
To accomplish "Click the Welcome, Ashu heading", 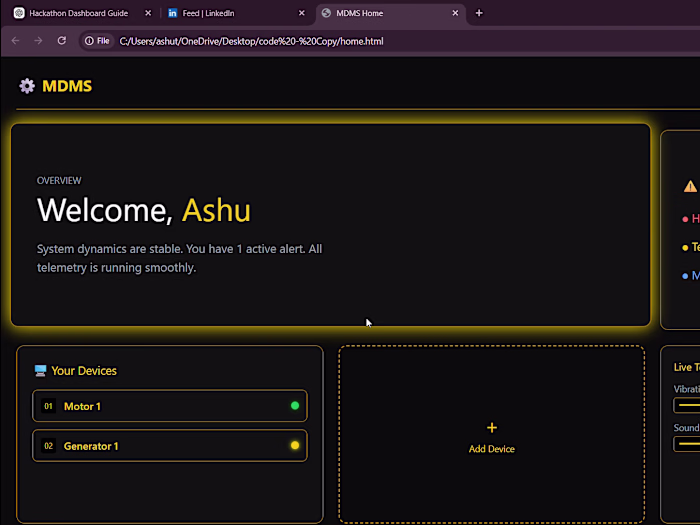I will [x=144, y=210].
